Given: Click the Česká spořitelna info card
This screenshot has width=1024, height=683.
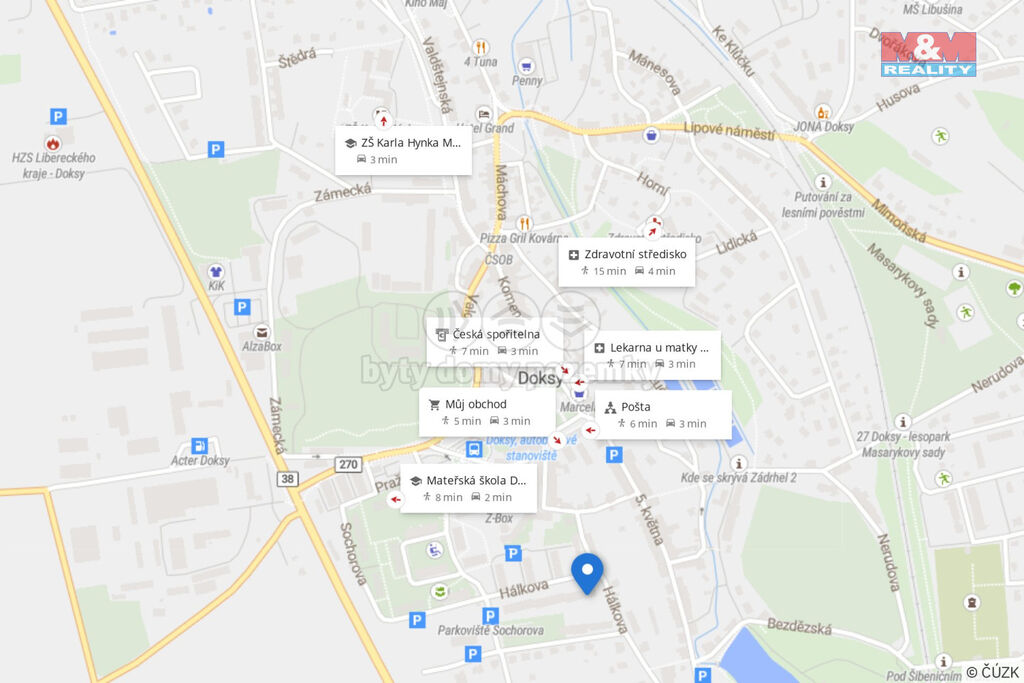Looking at the screenshot, I should point(494,342).
